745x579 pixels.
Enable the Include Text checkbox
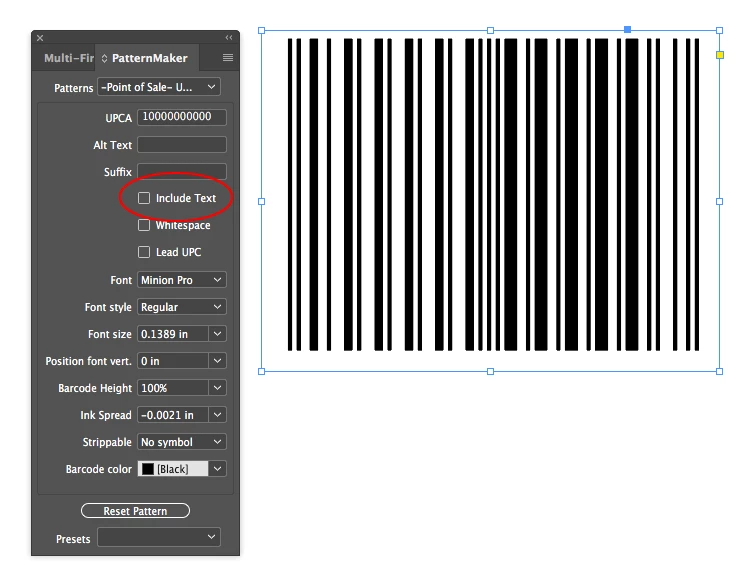pos(144,198)
